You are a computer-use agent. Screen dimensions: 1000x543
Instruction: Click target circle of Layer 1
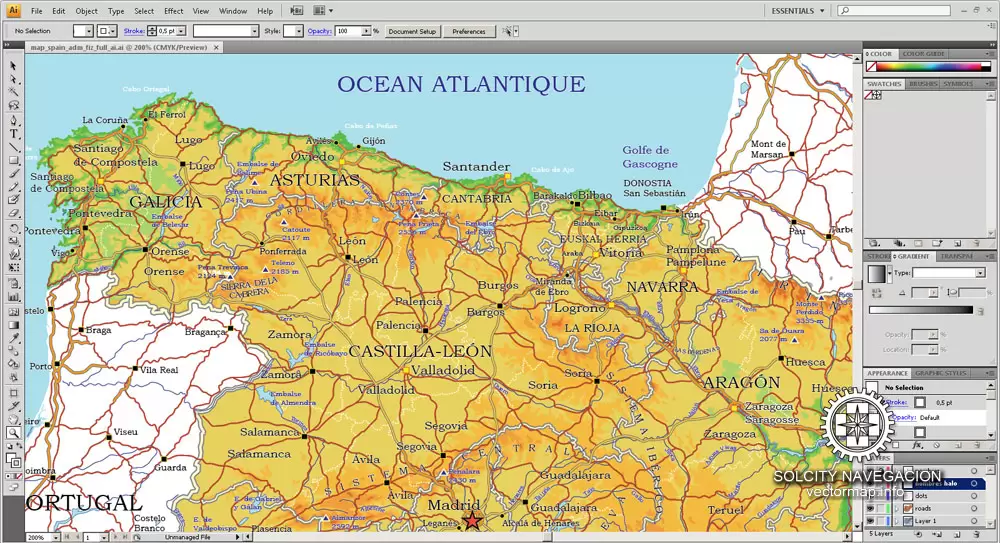974,521
